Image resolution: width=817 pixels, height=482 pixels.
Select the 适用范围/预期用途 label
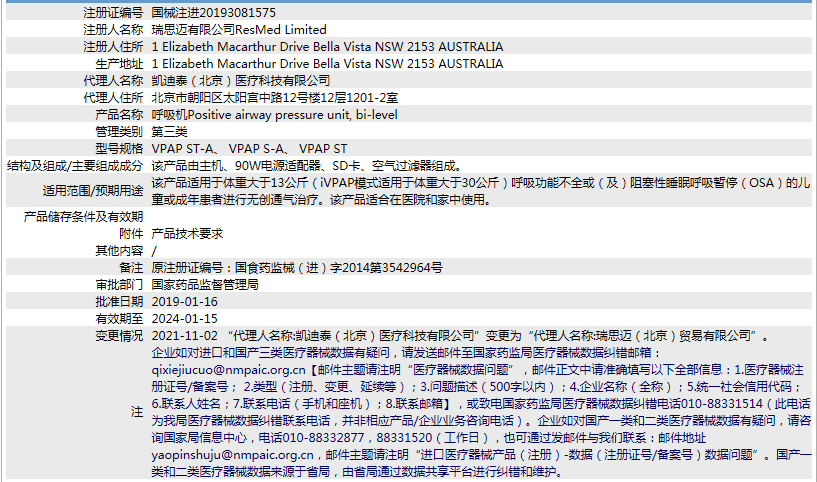point(93,191)
